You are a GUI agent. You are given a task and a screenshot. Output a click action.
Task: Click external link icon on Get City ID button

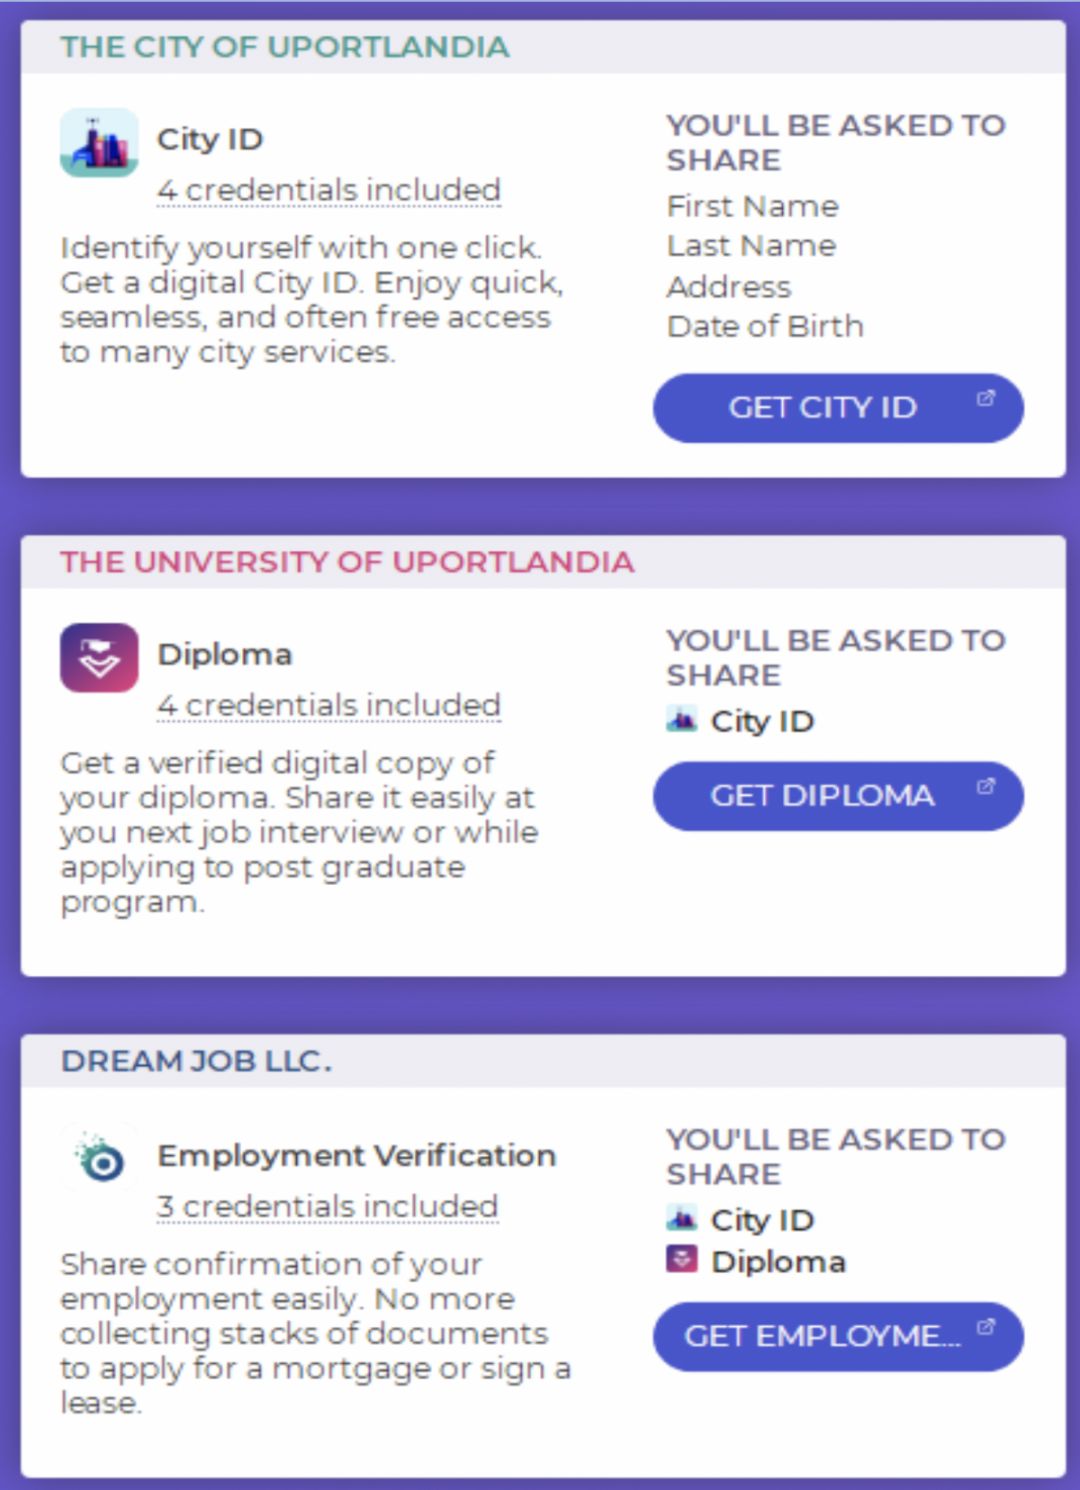coord(986,398)
